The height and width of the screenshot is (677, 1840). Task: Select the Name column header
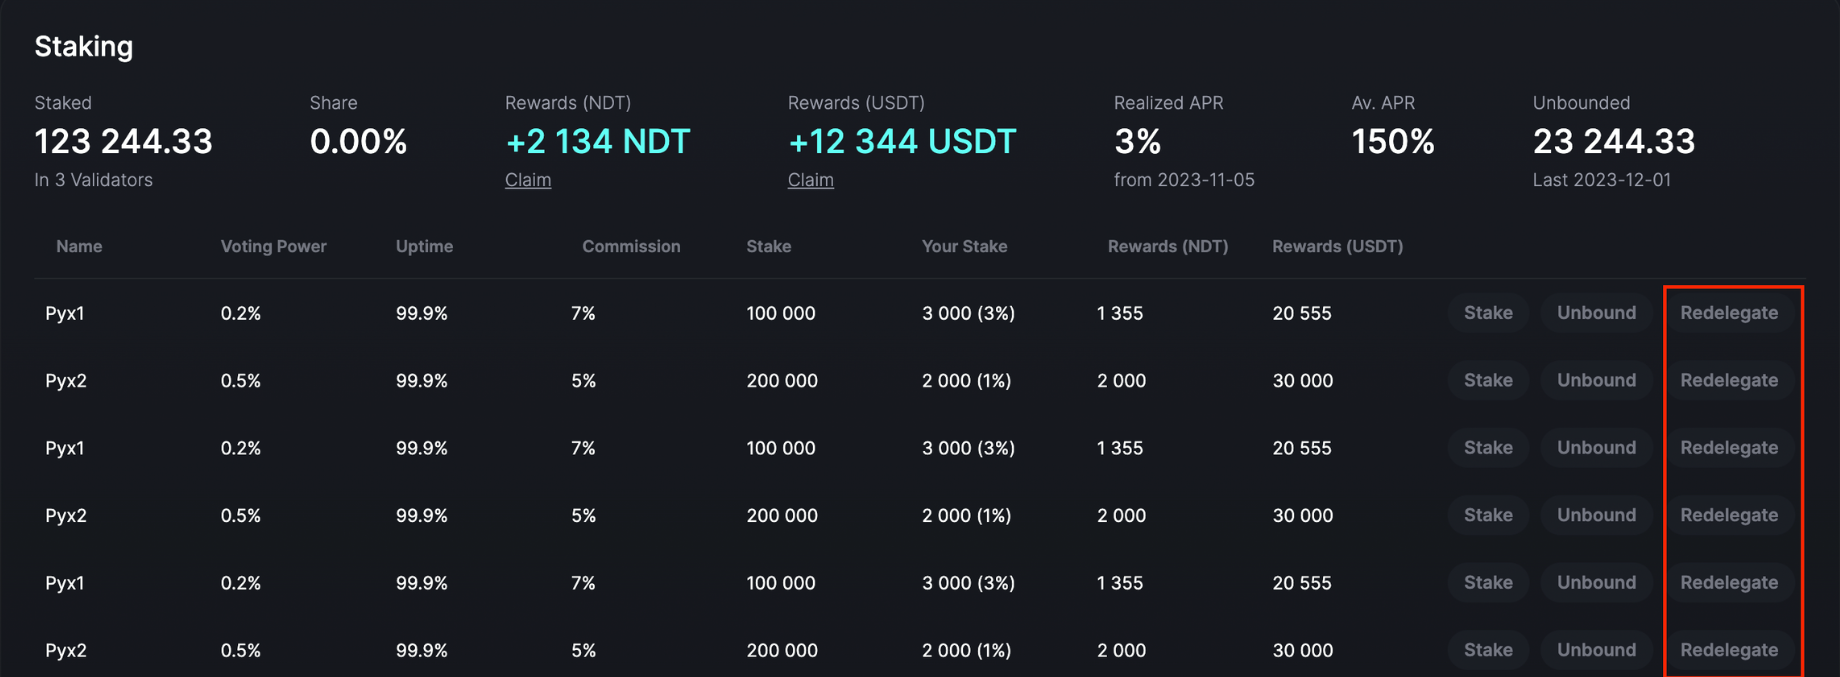pos(79,246)
